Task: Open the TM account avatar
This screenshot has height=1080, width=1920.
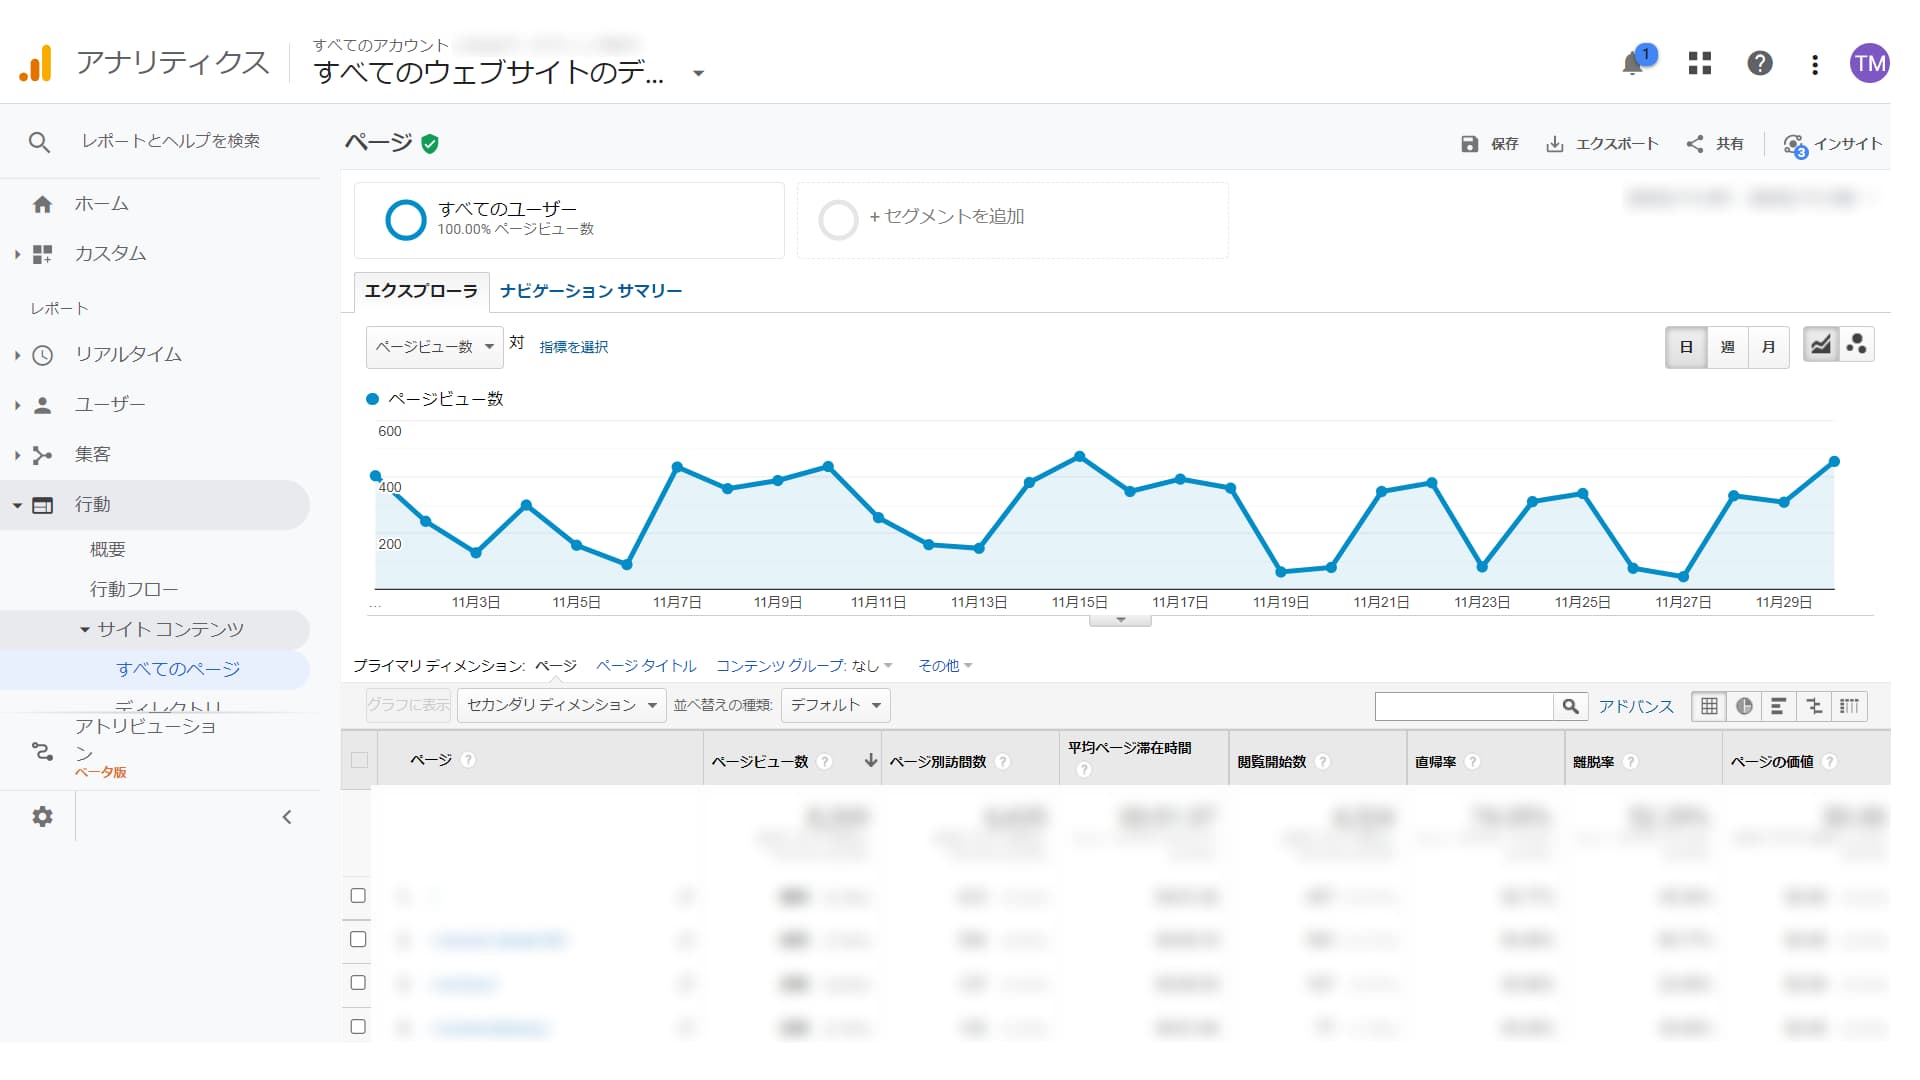Action: (x=1869, y=64)
